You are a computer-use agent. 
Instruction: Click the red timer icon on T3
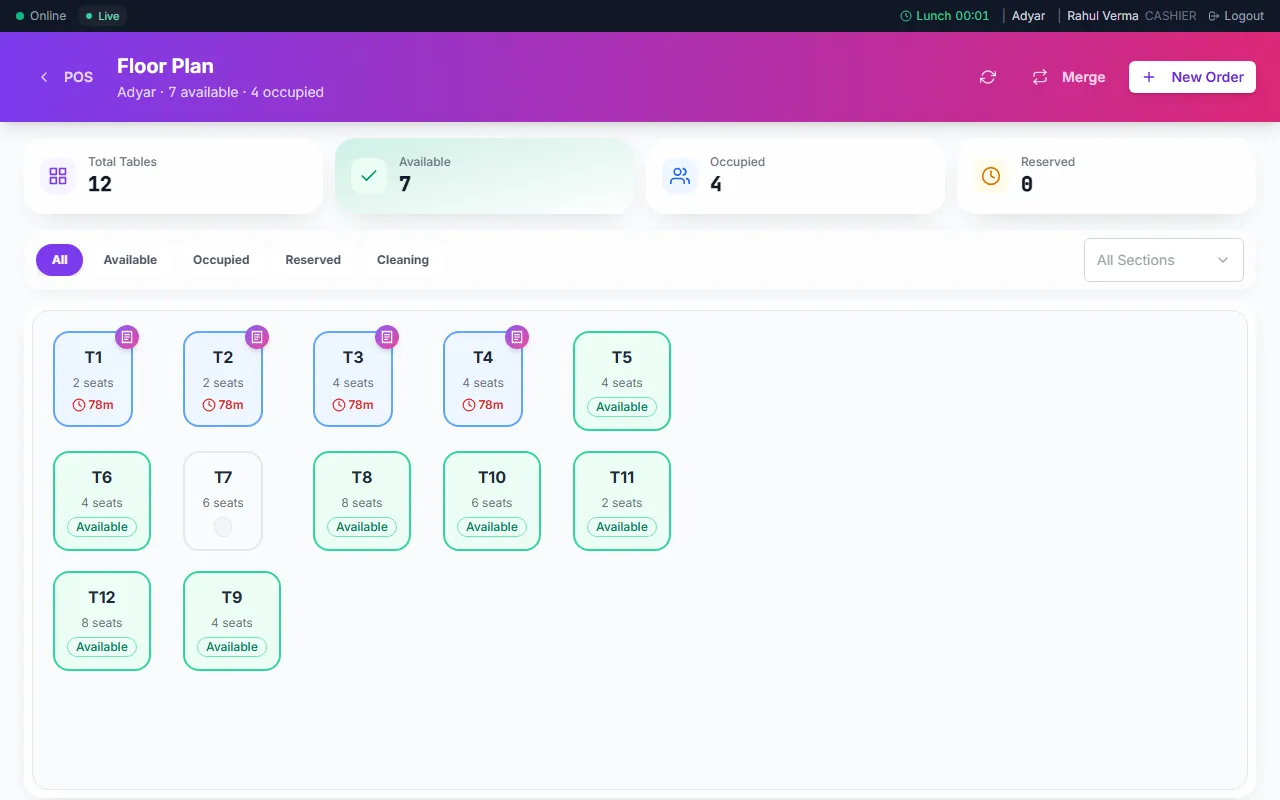pyautogui.click(x=339, y=405)
